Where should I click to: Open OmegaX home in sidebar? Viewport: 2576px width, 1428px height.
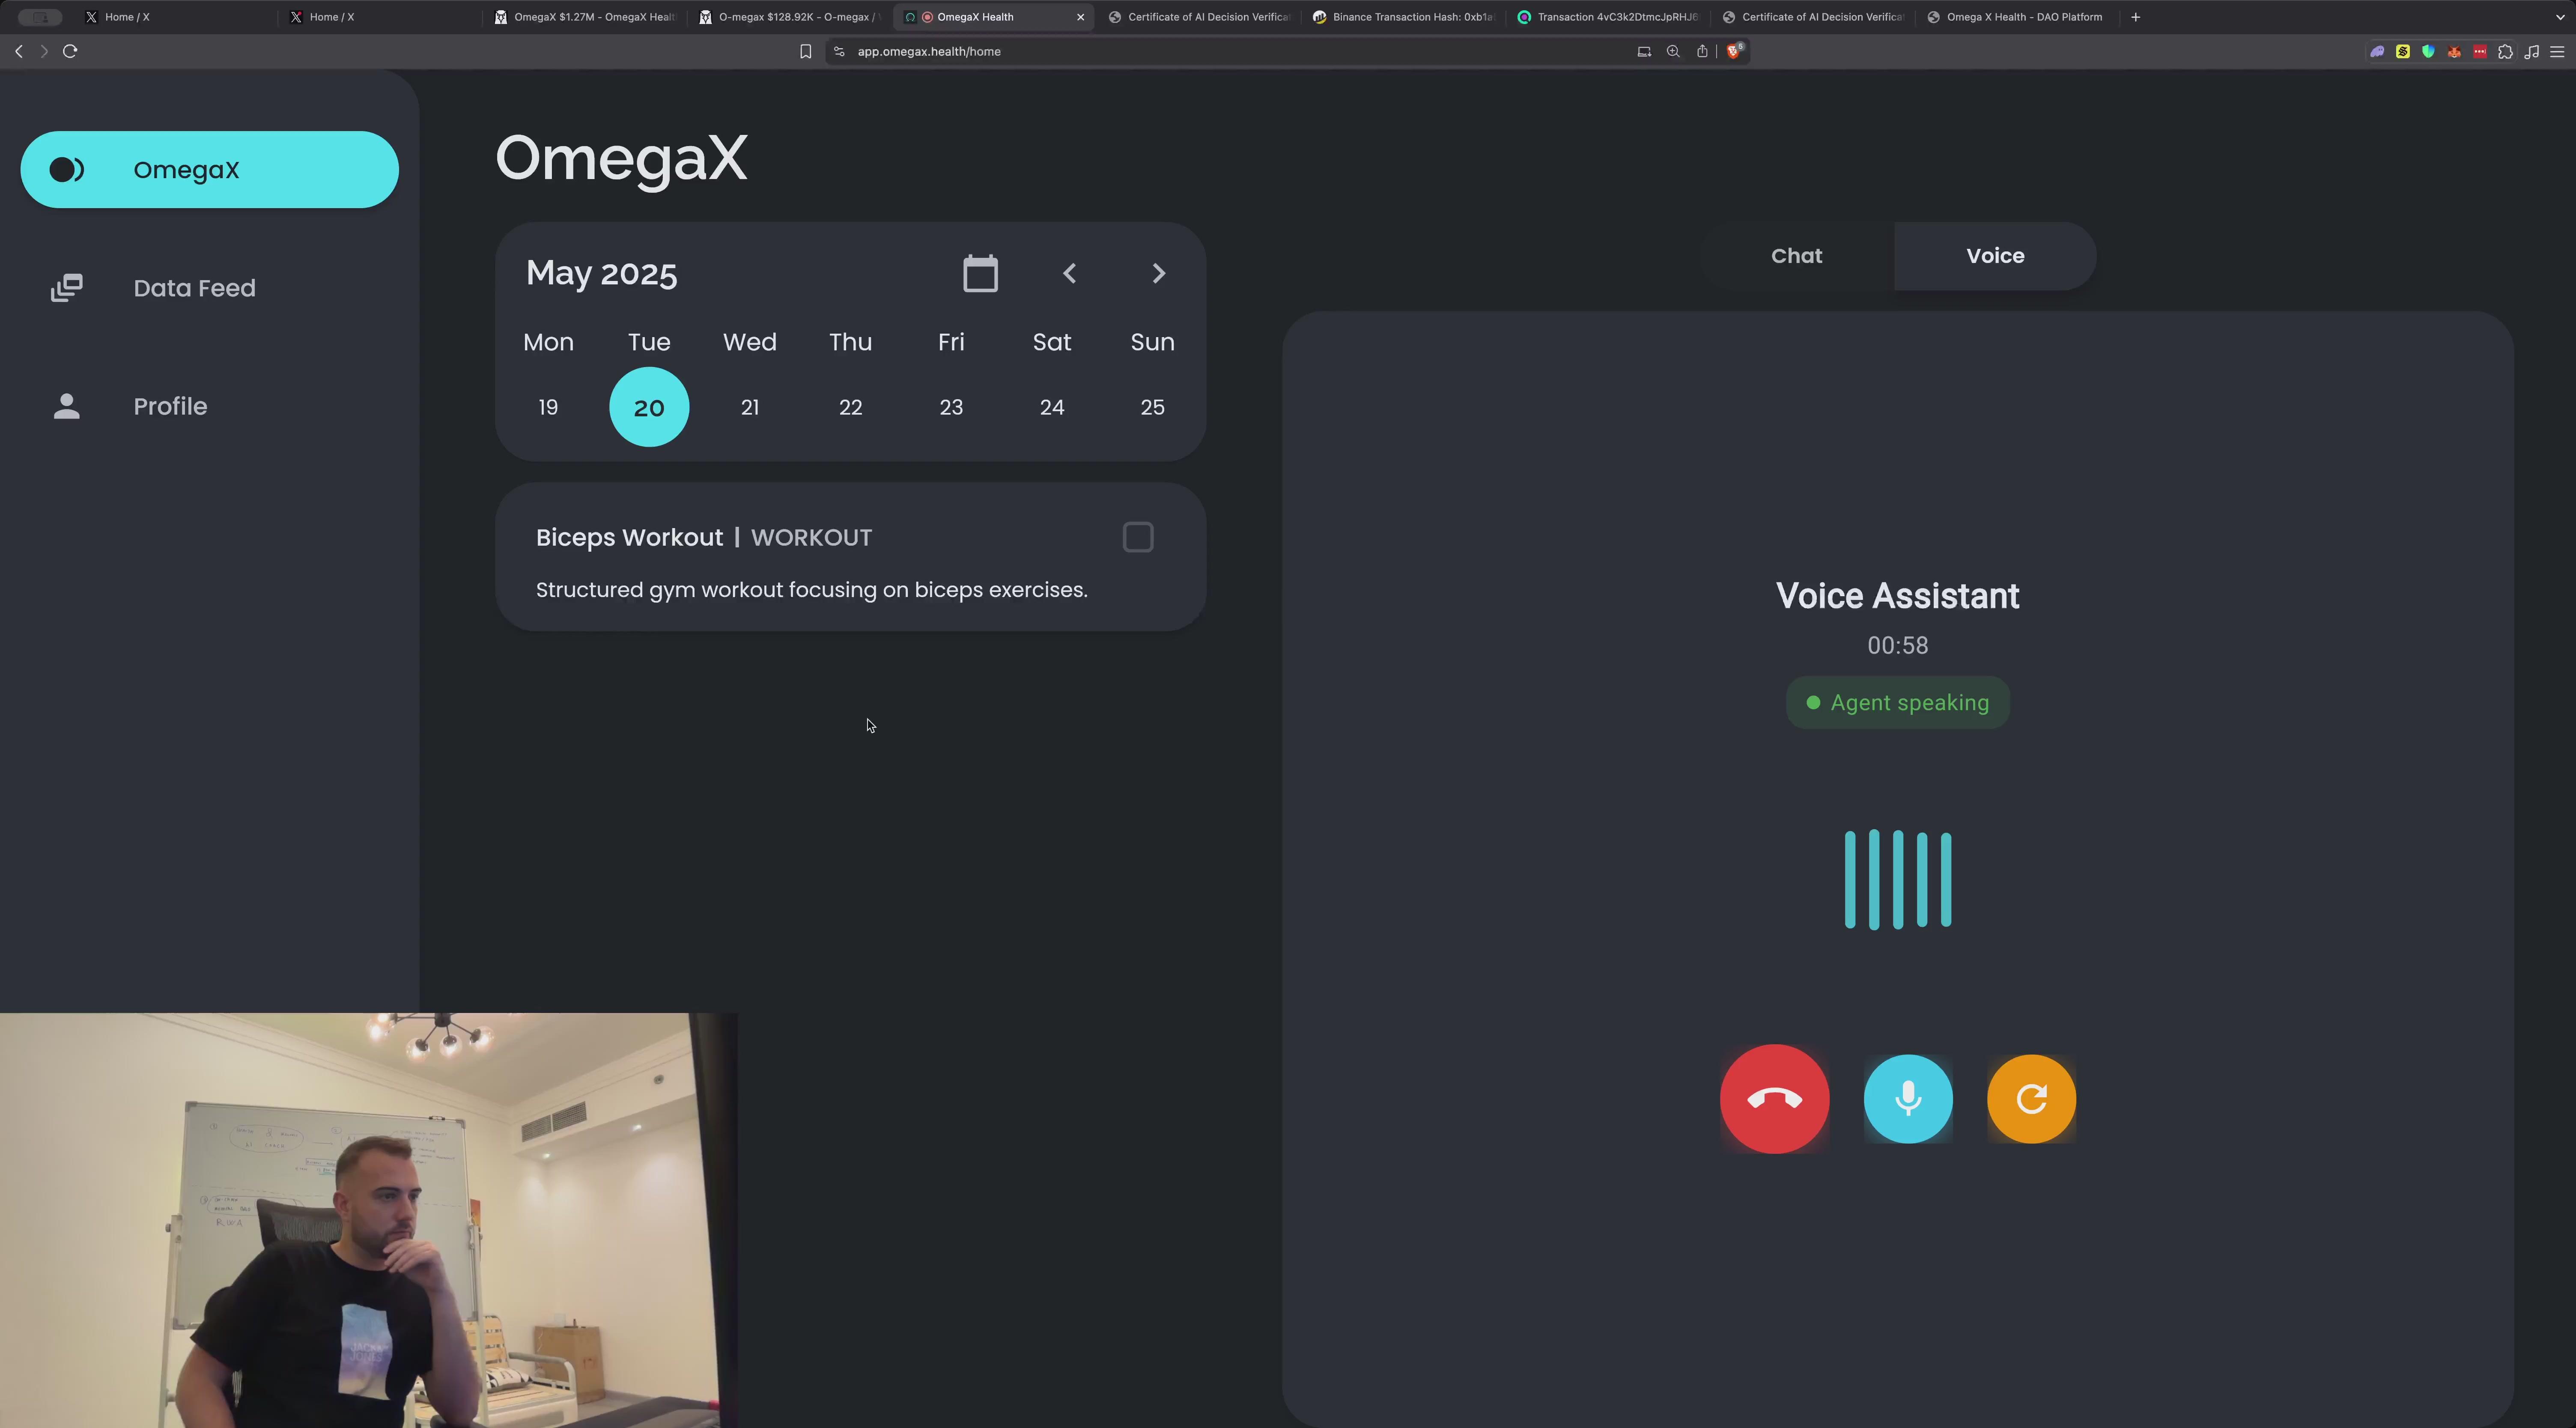(x=209, y=170)
